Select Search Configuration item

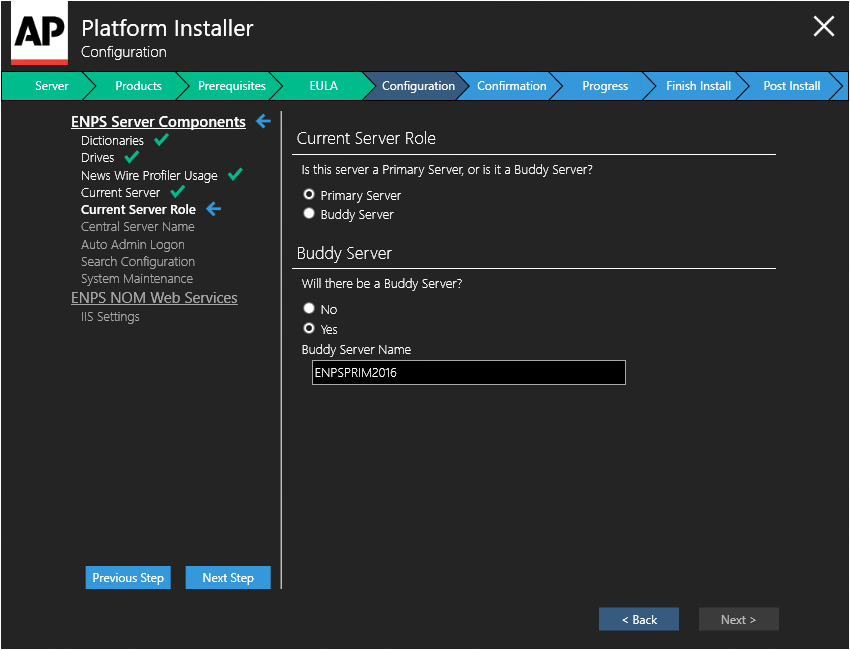(x=138, y=261)
